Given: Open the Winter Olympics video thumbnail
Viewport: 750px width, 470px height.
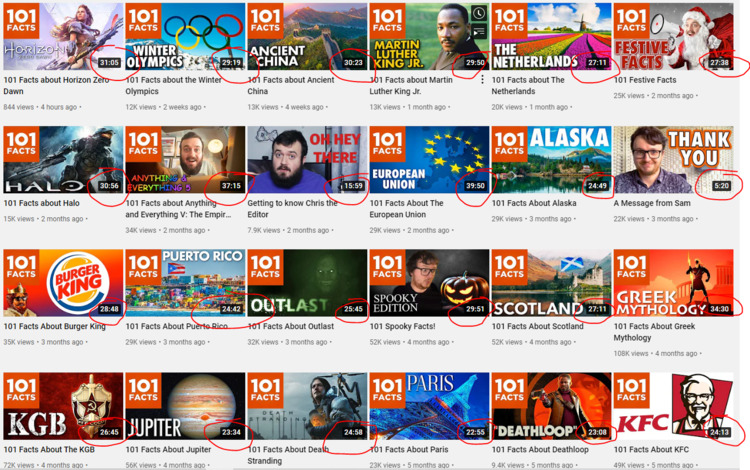Looking at the screenshot, I should [x=185, y=36].
